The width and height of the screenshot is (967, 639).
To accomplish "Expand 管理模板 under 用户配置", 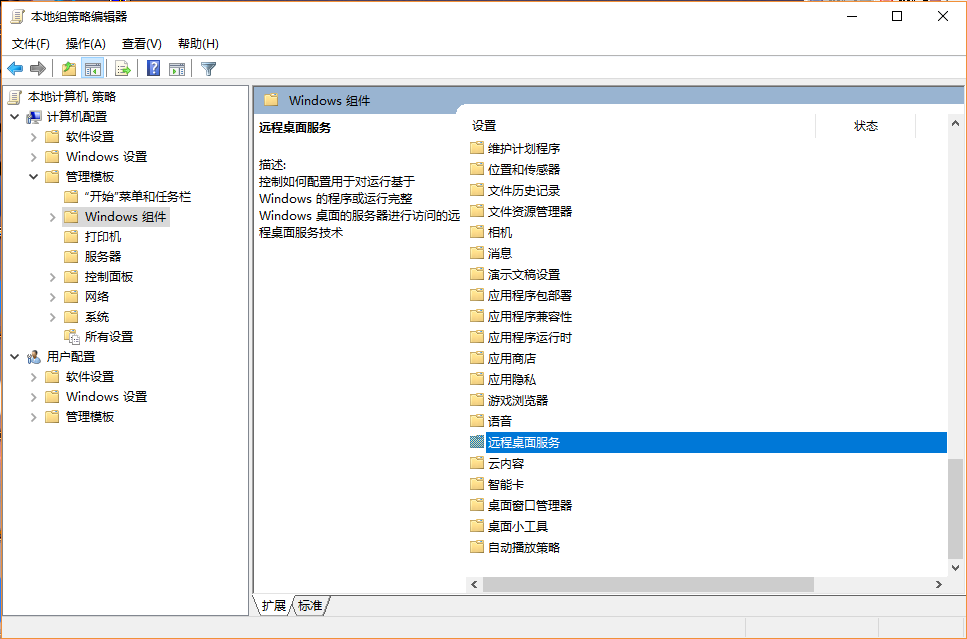I will pos(34,417).
